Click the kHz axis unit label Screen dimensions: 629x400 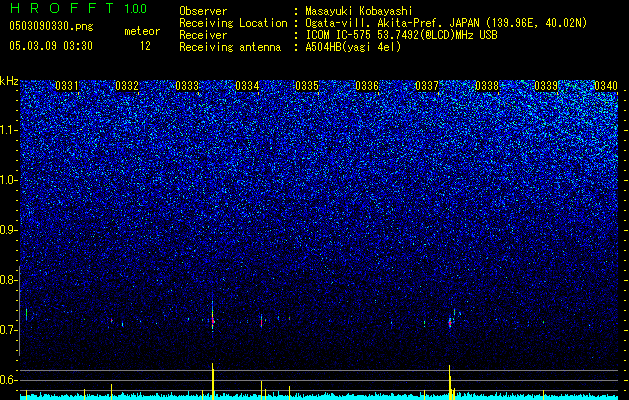9,81
